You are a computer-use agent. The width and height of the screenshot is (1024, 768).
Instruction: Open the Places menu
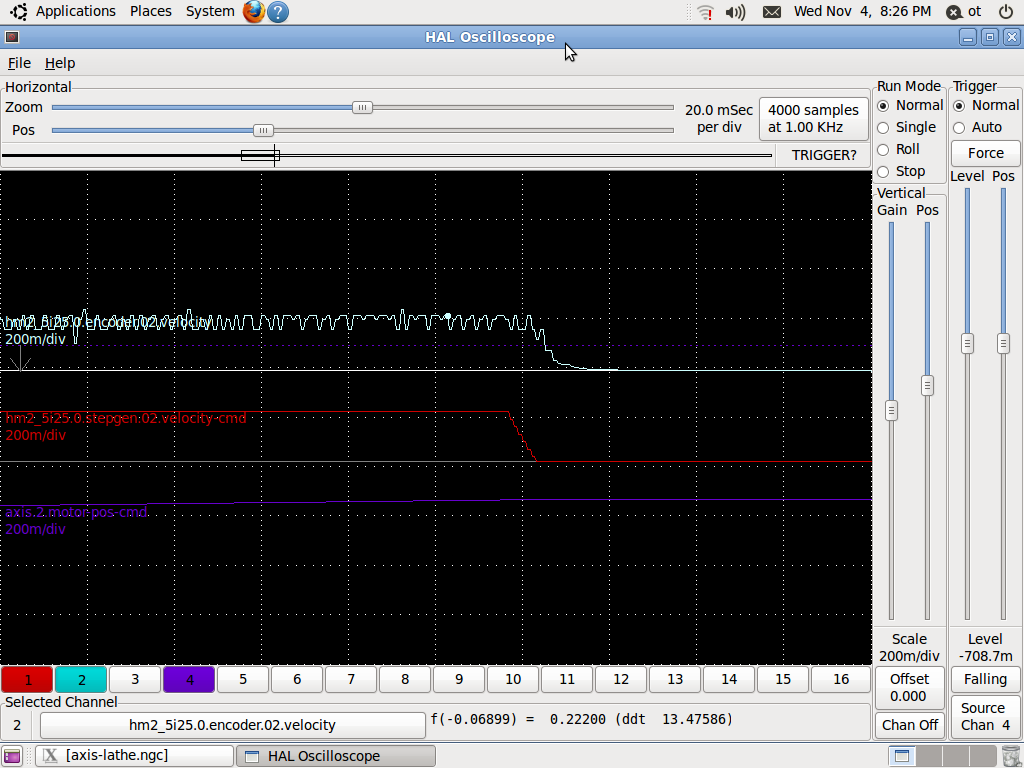tap(151, 11)
